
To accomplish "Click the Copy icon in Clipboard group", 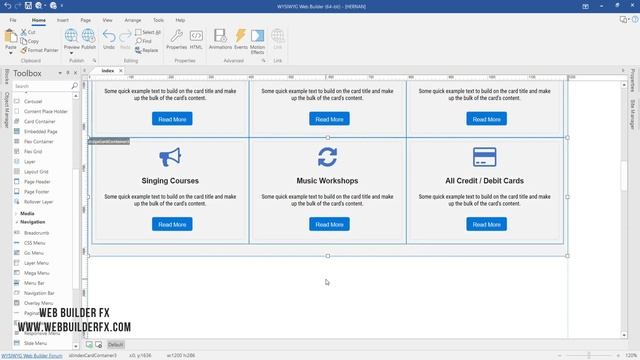I will 24,41.
